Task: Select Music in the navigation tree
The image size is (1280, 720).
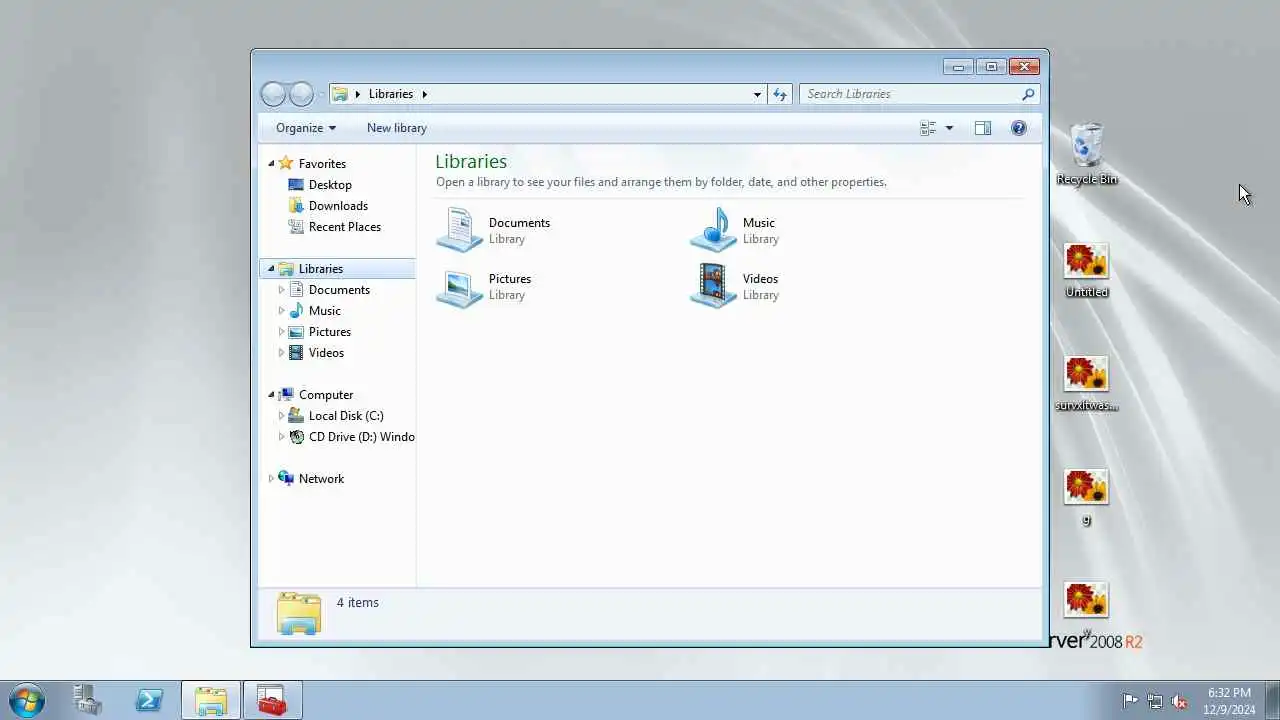Action: click(325, 311)
